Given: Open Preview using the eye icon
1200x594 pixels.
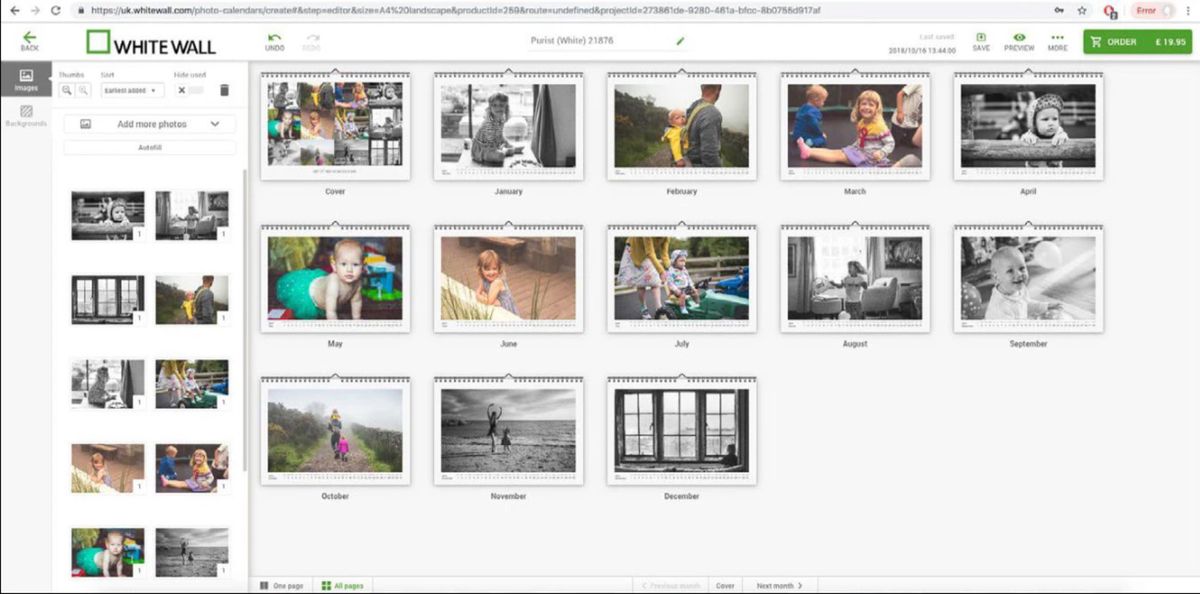Looking at the screenshot, I should point(1018,40).
